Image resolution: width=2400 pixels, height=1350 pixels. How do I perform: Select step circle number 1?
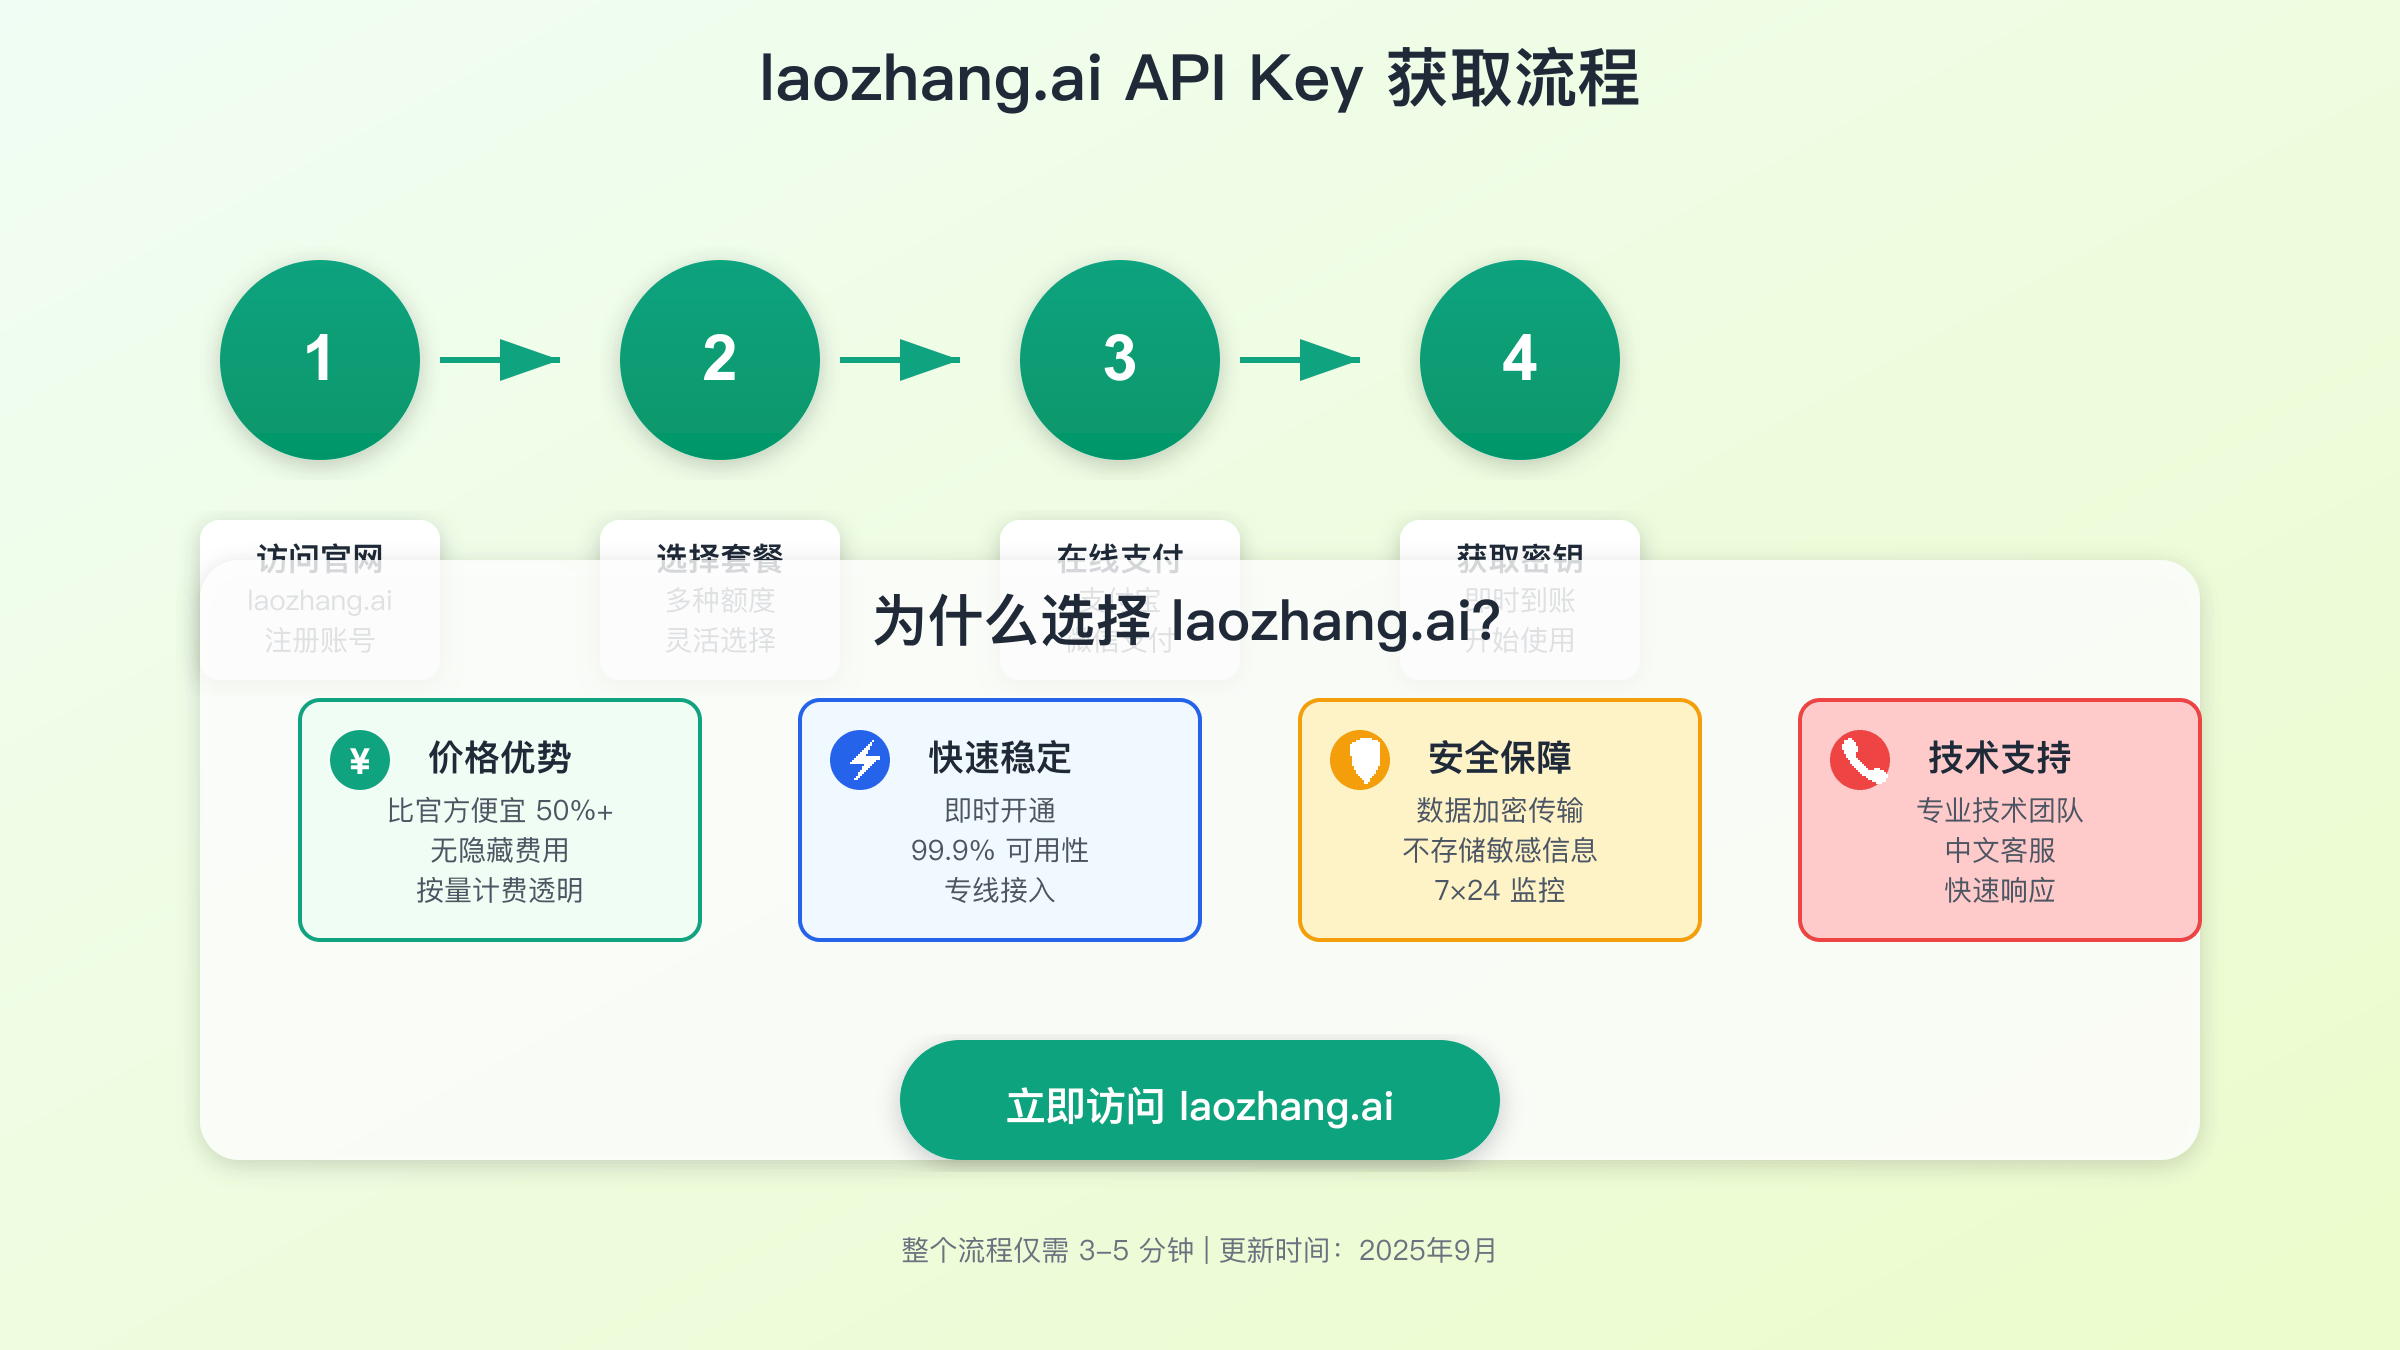point(320,360)
